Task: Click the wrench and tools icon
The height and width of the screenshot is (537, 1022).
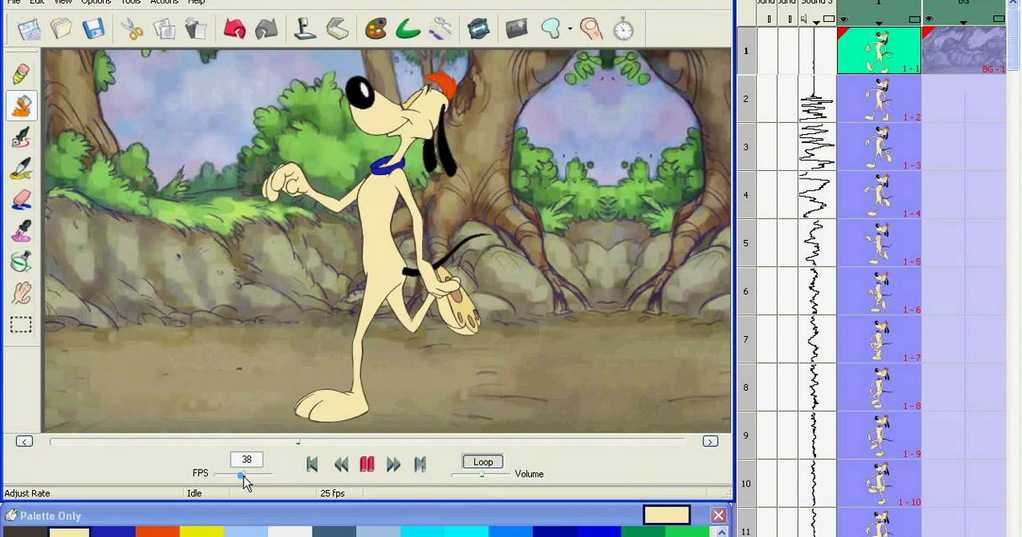Action: 441,29
